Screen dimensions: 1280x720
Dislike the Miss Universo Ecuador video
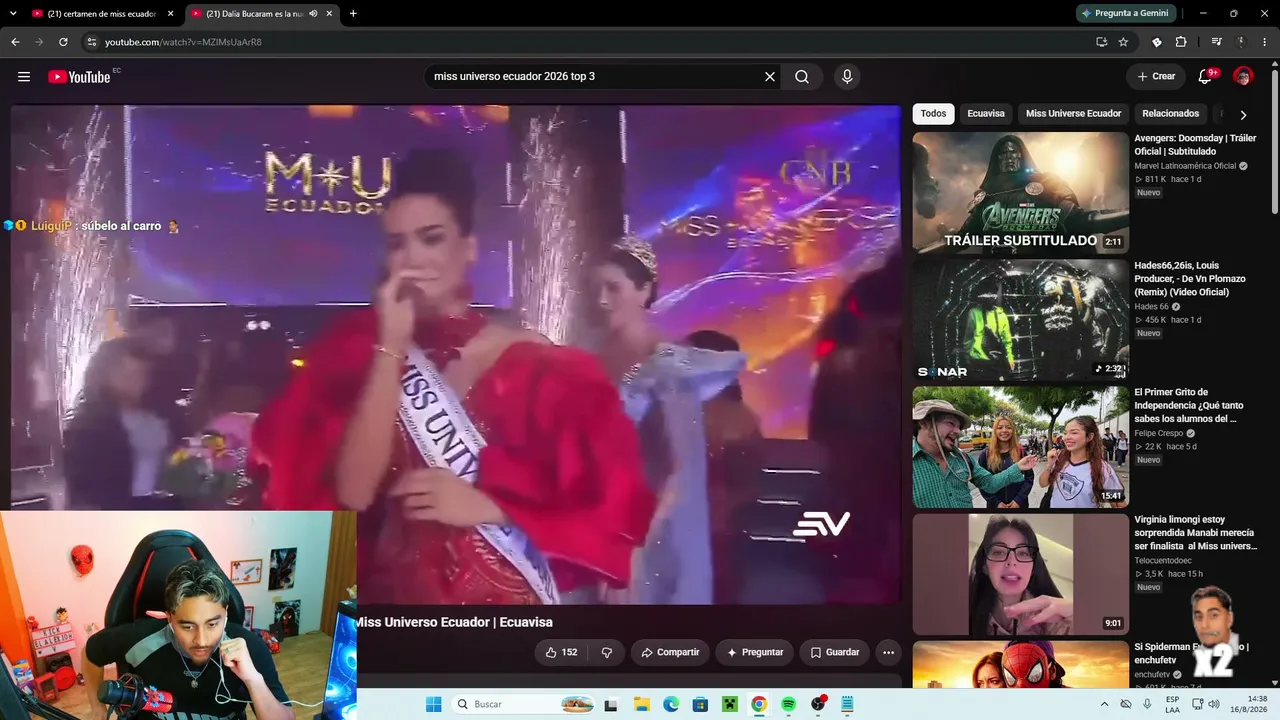tap(606, 652)
